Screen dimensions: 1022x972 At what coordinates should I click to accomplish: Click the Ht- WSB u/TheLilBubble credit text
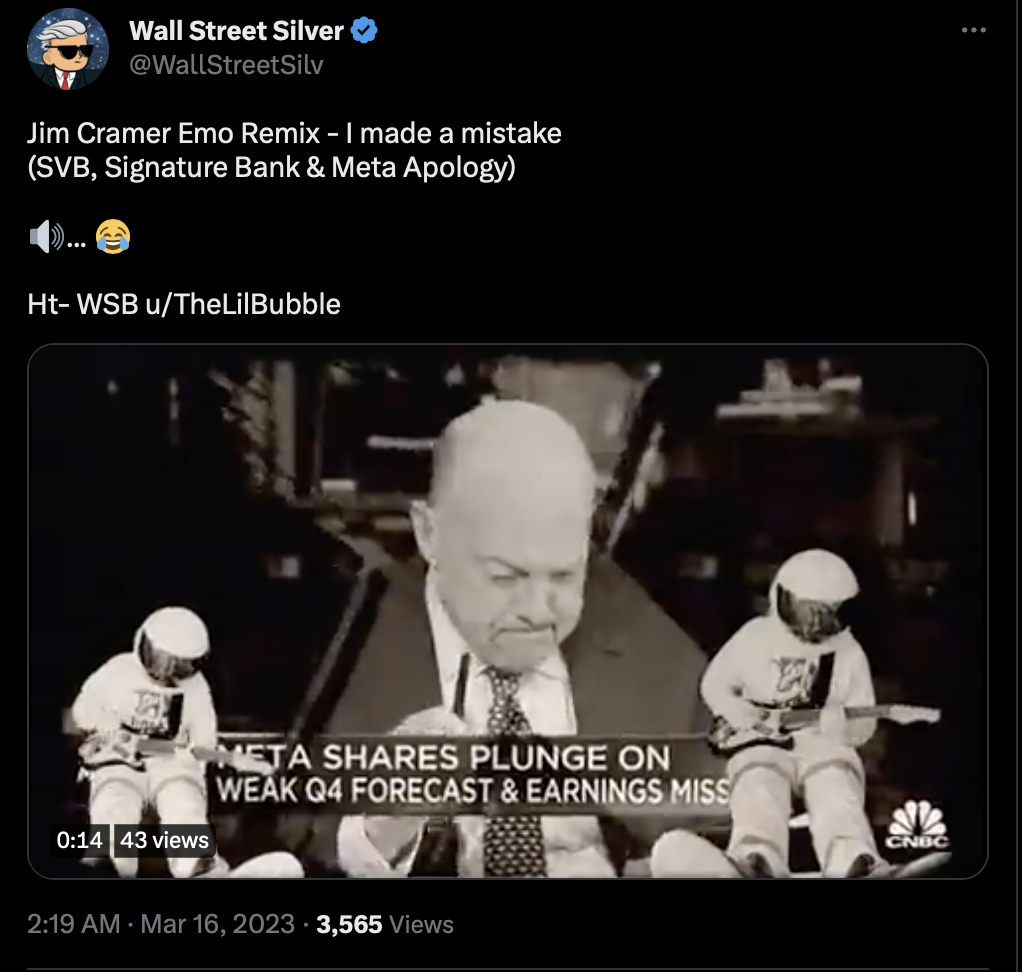click(184, 304)
